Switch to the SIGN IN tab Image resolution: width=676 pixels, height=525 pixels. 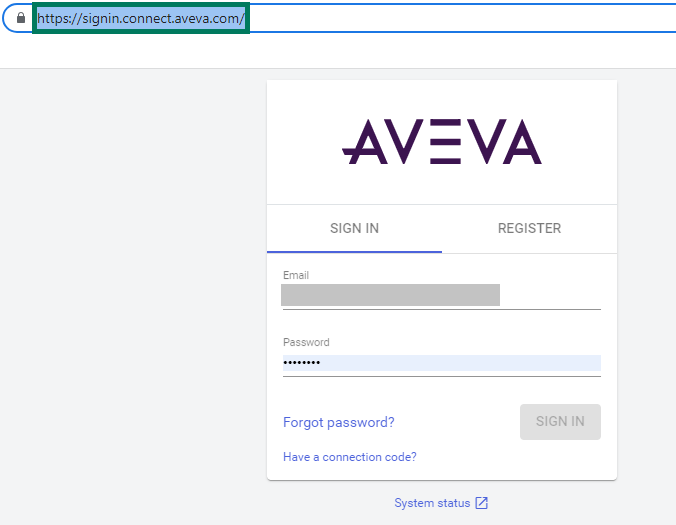coord(354,228)
